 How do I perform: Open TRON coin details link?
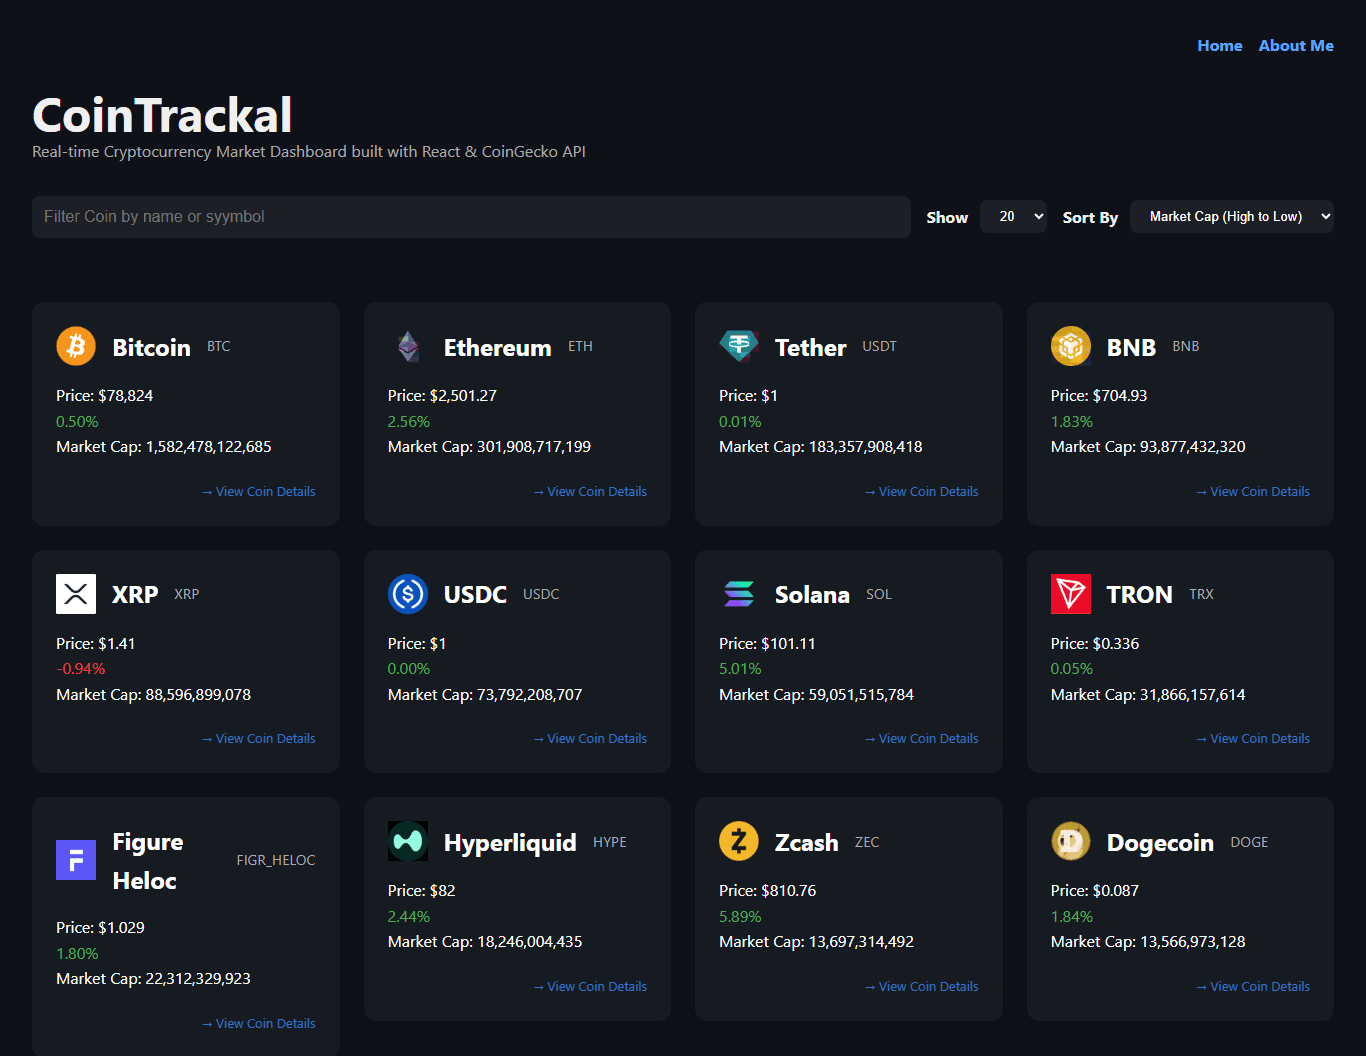click(x=1253, y=739)
